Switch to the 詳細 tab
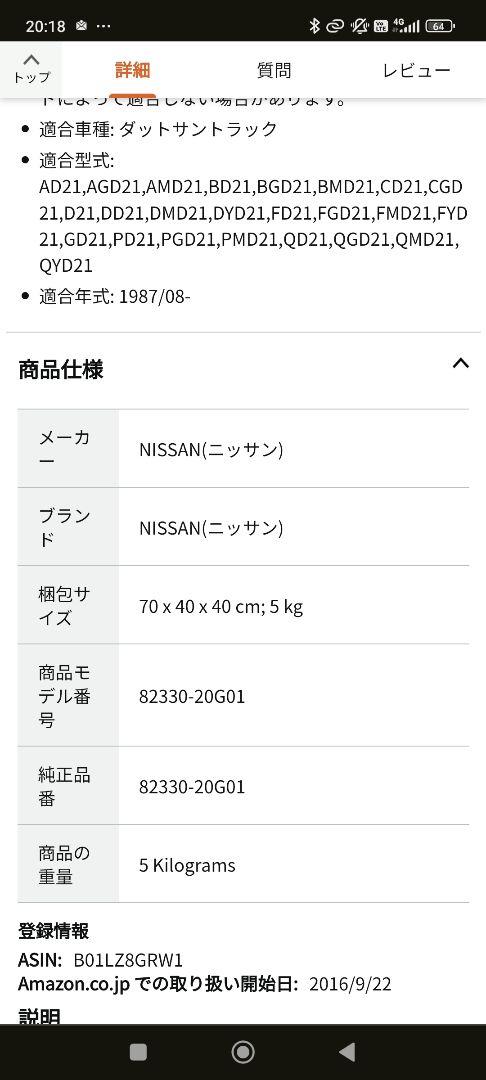486x1080 pixels. (132, 70)
